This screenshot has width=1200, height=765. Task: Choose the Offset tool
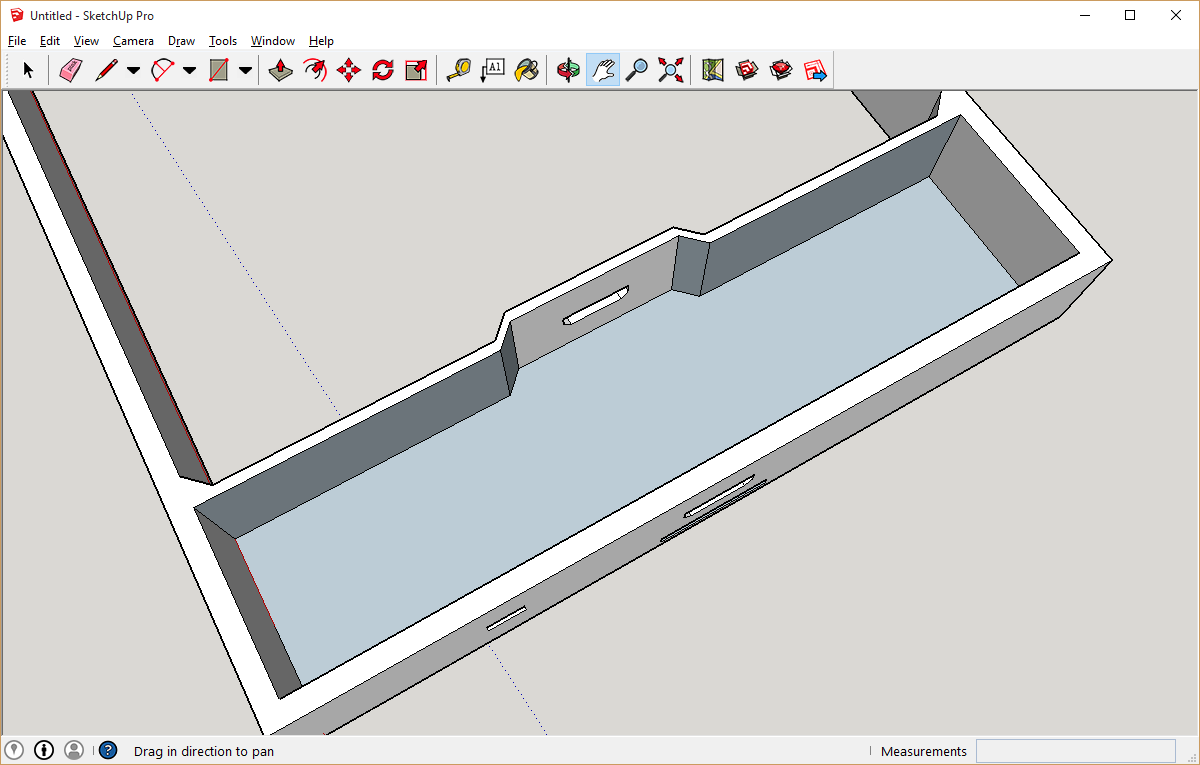click(315, 70)
